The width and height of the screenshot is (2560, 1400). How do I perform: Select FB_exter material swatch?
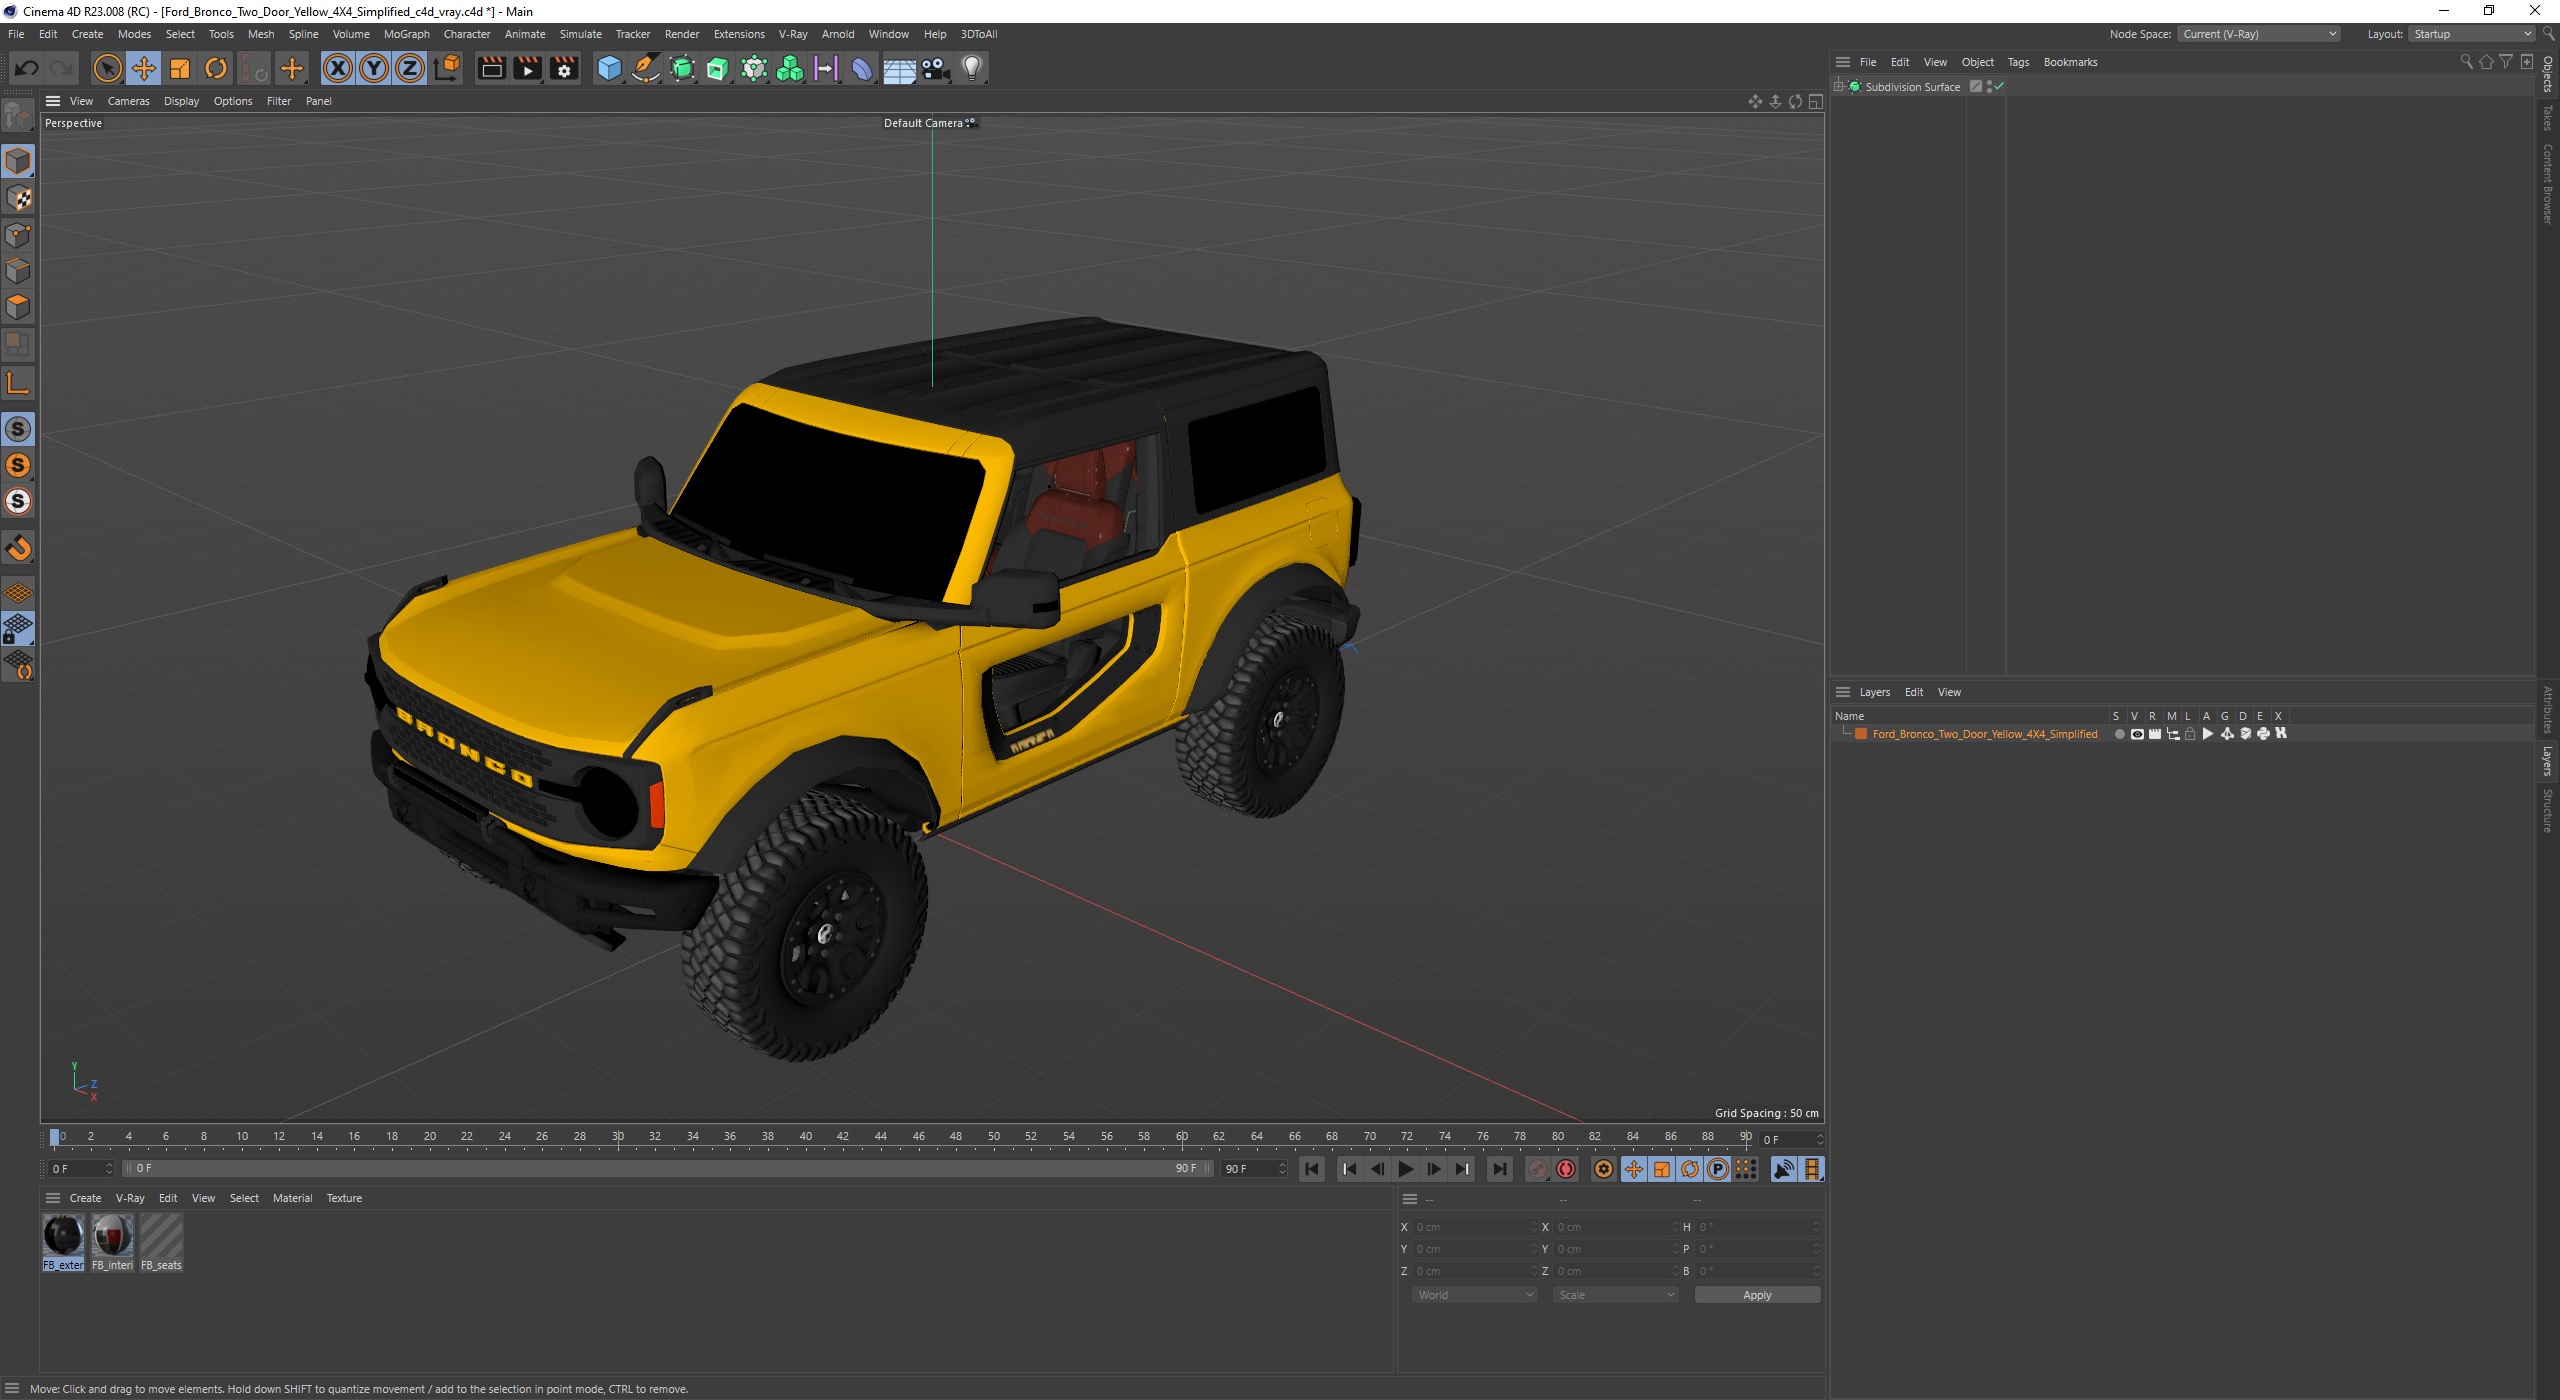[x=63, y=1242]
